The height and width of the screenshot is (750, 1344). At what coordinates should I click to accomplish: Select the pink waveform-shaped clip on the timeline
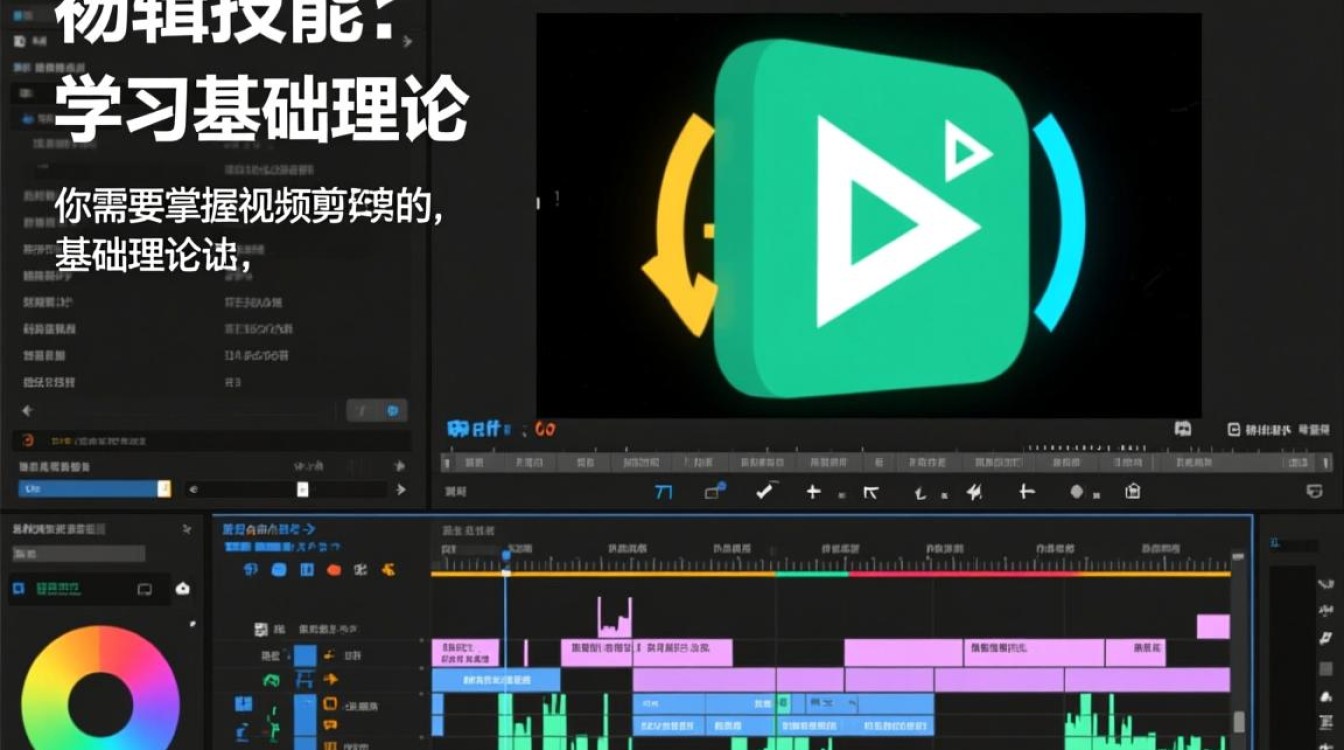point(615,617)
